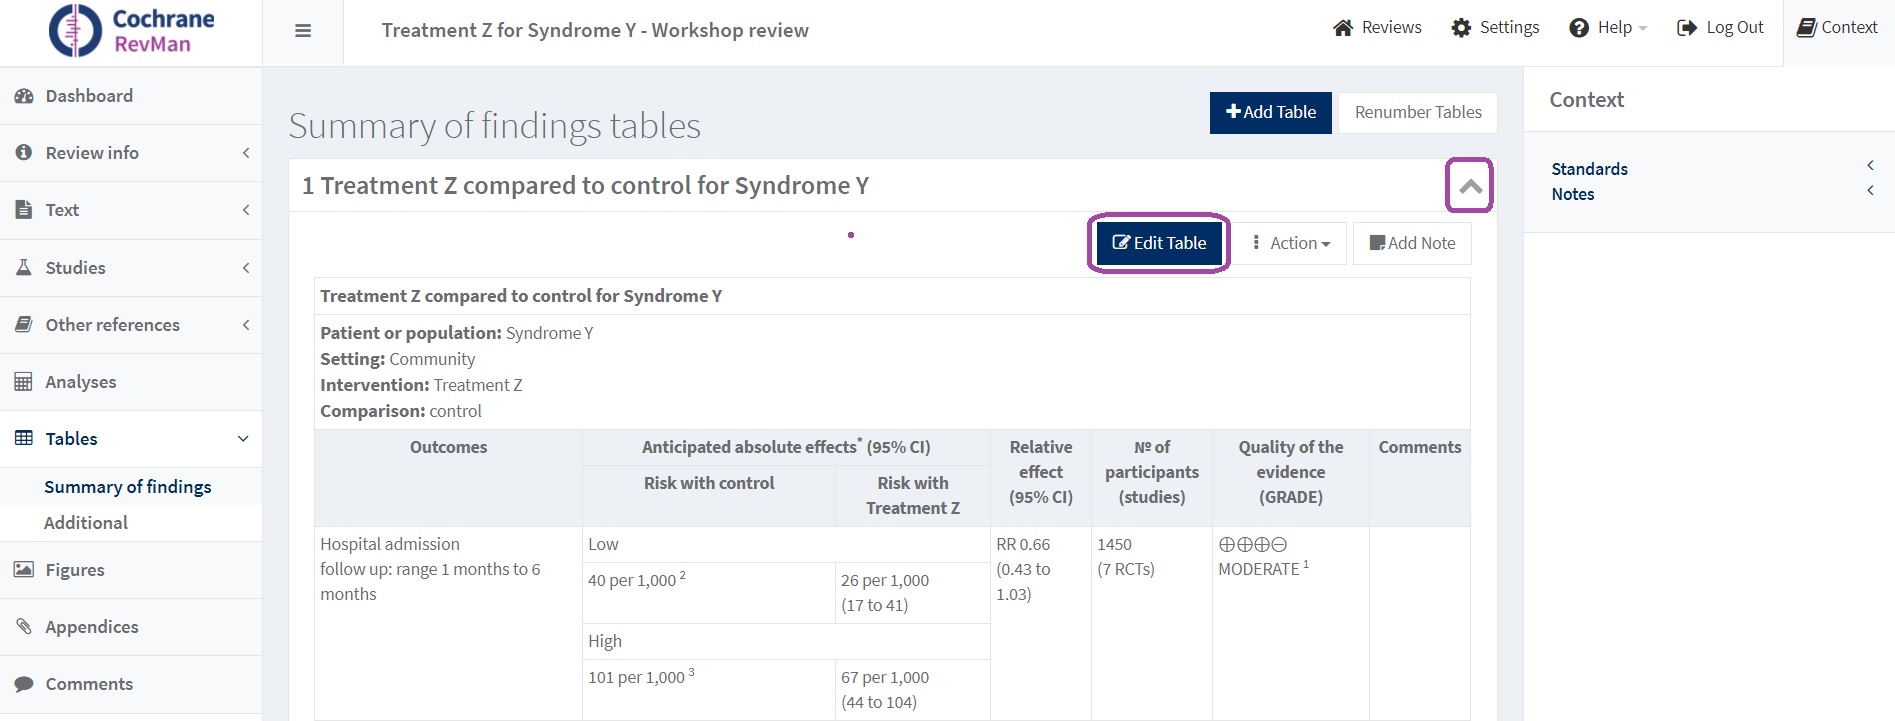
Task: Open the Help dropdown menu
Action: (x=1608, y=28)
